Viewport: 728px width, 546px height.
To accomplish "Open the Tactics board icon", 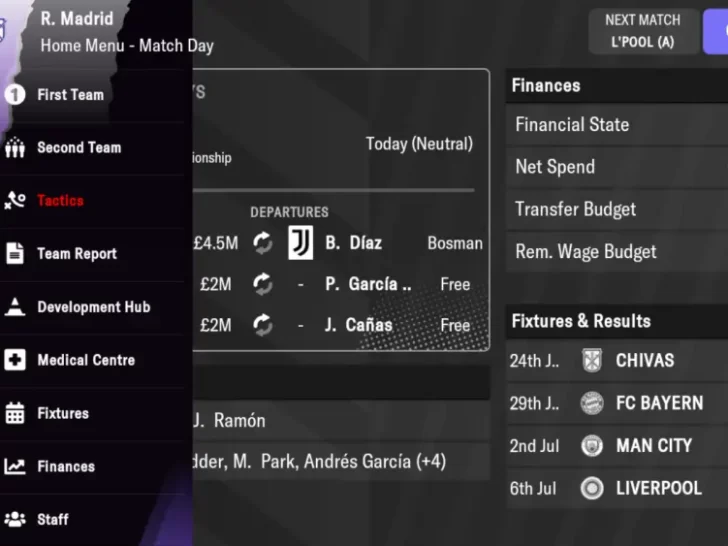I will click(x=15, y=201).
